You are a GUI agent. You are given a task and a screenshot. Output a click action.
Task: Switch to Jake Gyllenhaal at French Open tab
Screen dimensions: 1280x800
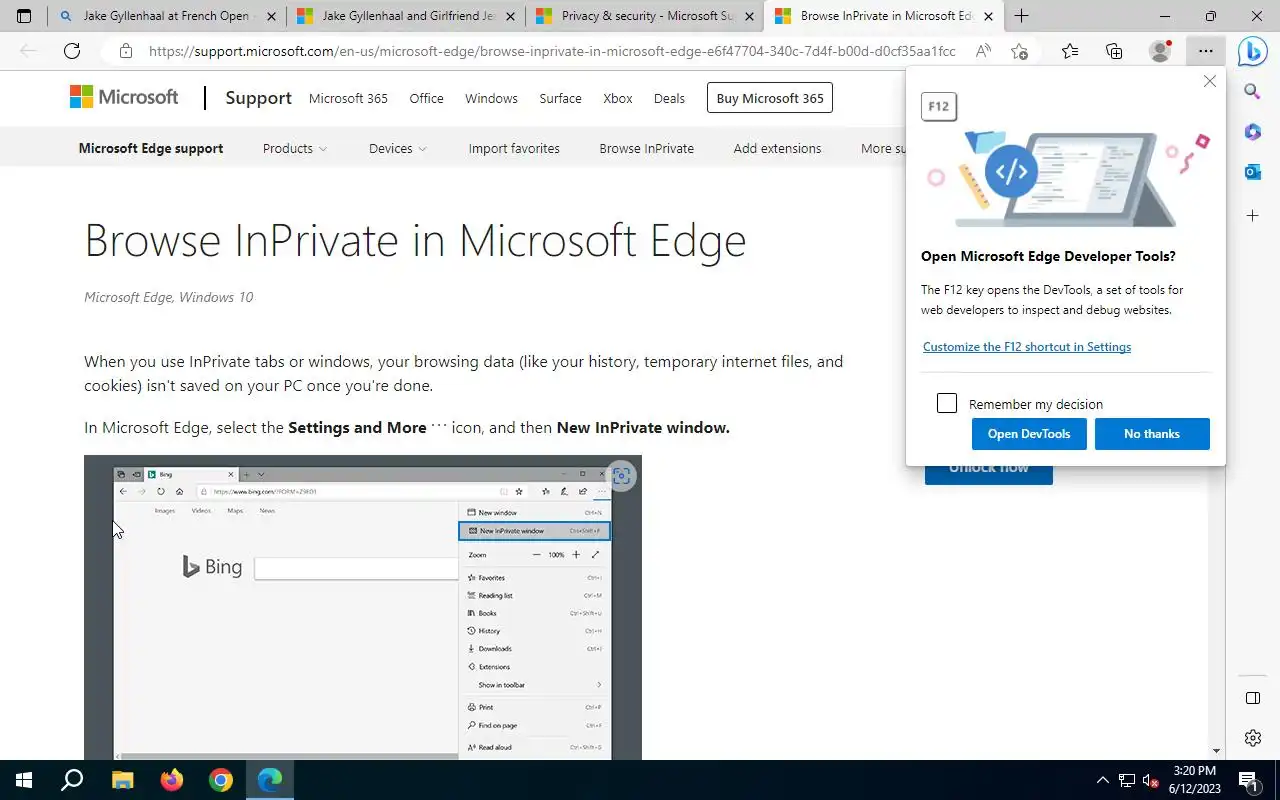[167, 16]
